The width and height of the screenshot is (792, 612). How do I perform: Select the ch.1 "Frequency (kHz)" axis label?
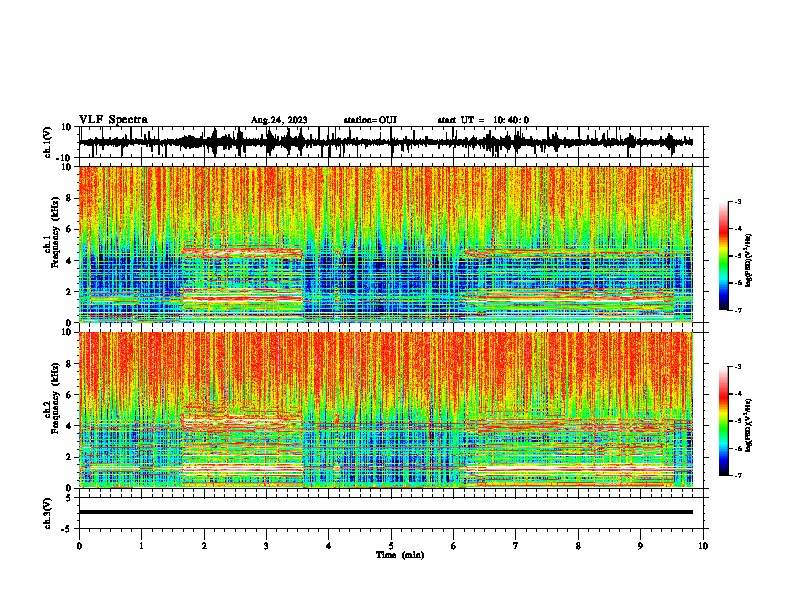click(x=55, y=233)
